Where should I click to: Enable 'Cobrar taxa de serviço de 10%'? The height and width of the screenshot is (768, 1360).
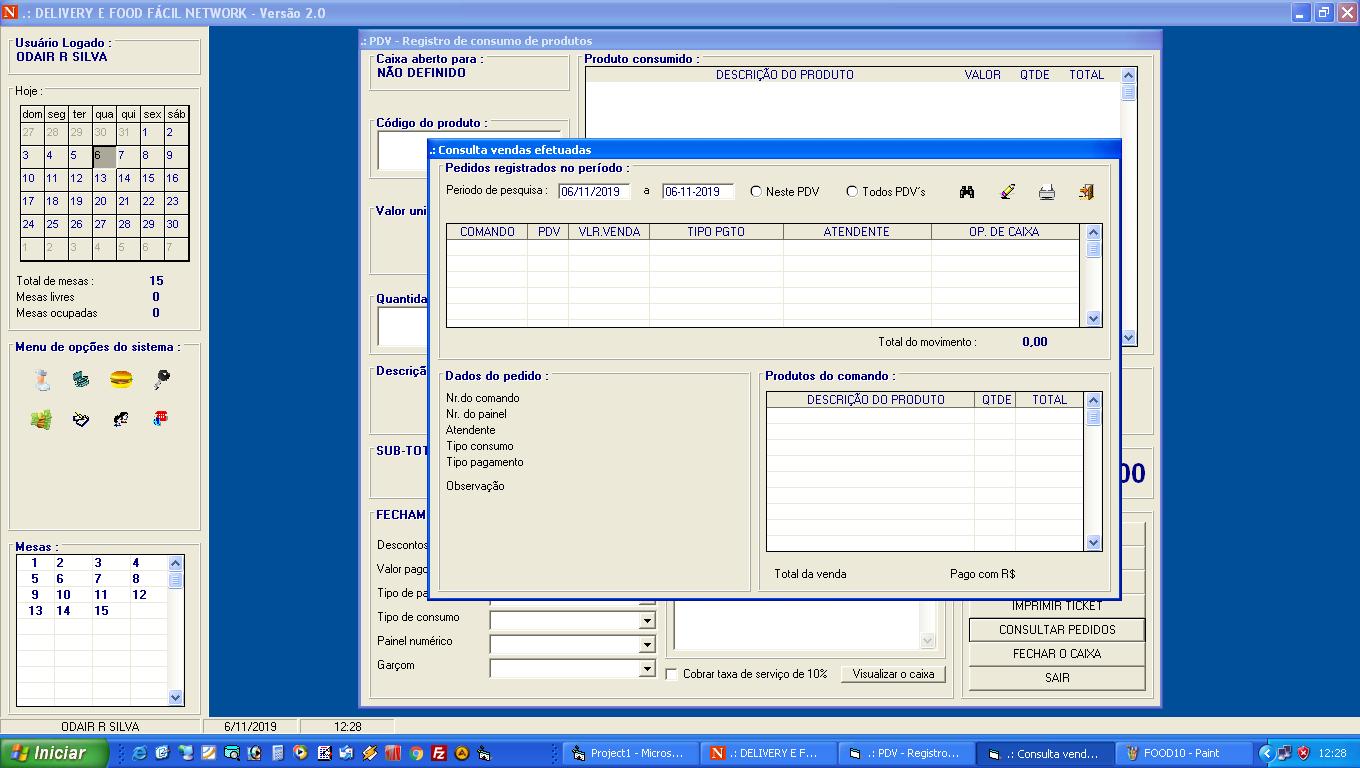pyautogui.click(x=672, y=674)
